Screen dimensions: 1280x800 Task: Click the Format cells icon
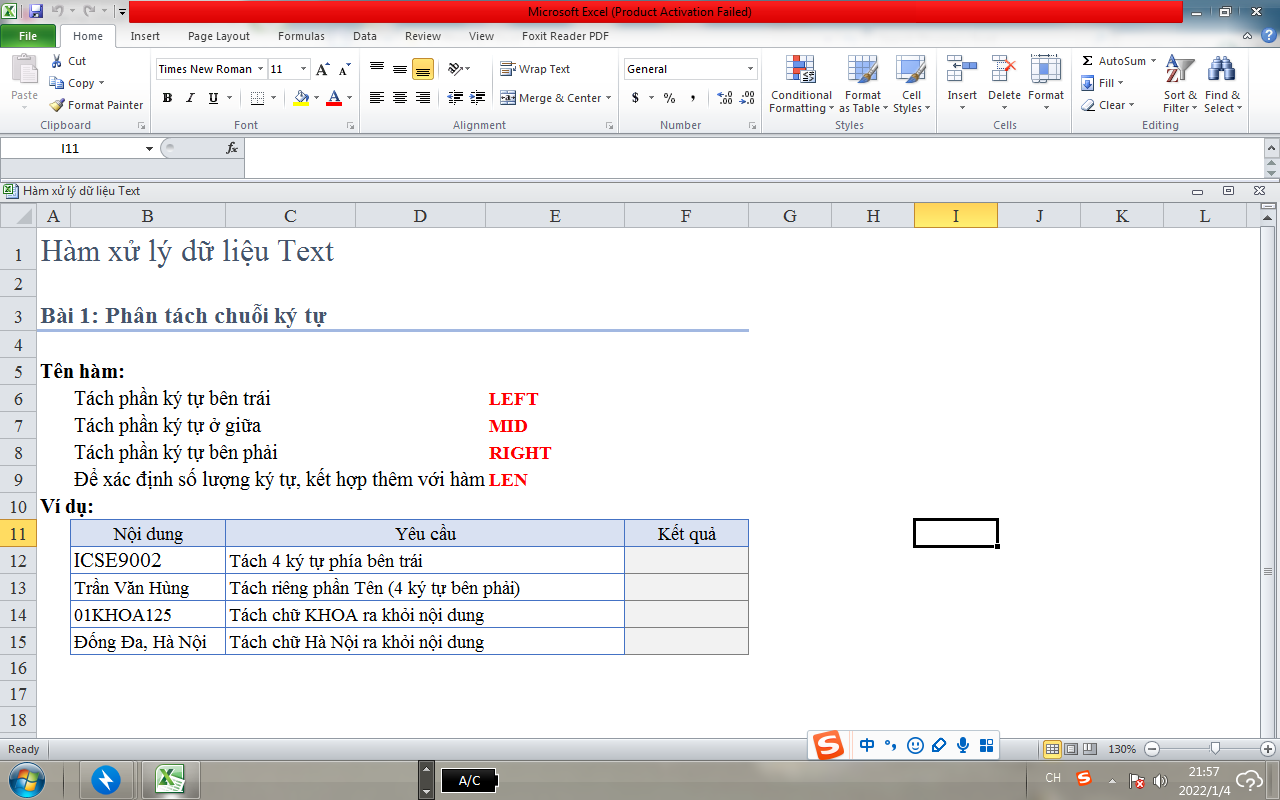pyautogui.click(x=1046, y=69)
